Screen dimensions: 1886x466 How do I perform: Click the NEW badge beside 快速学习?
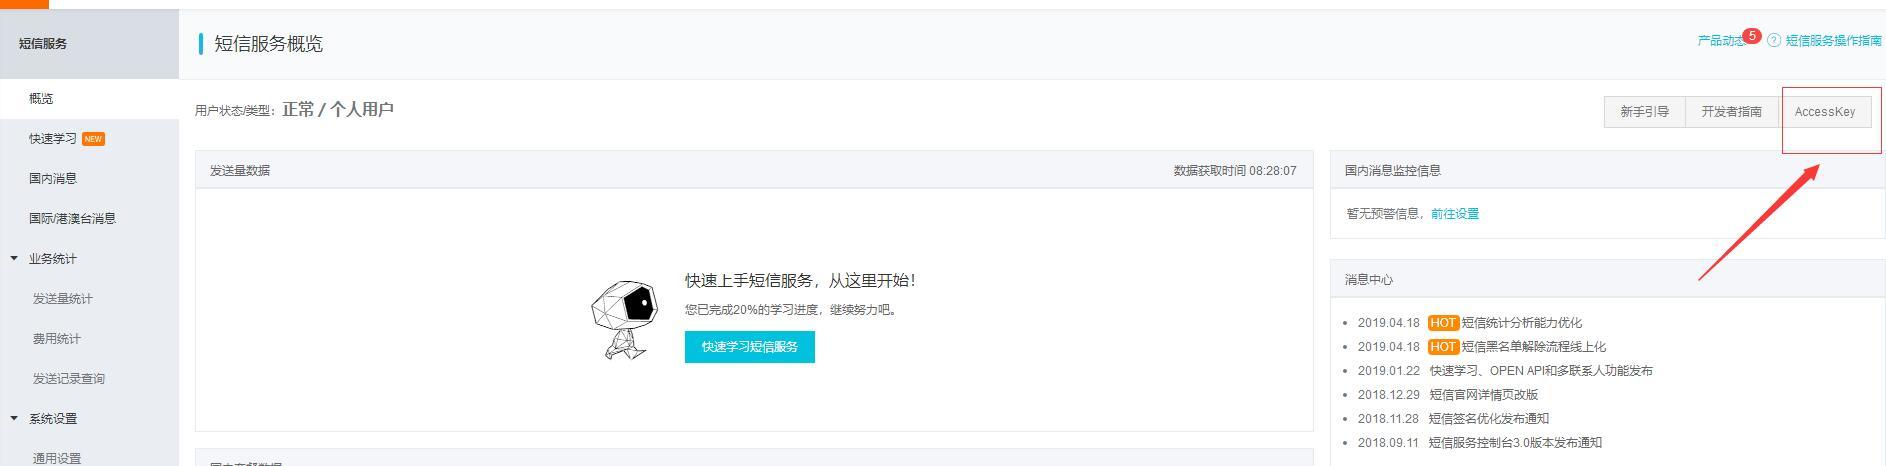tap(93, 139)
